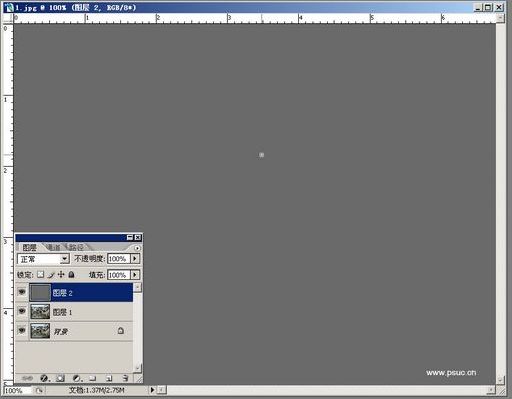Click new adjustment layer icon

77,378
